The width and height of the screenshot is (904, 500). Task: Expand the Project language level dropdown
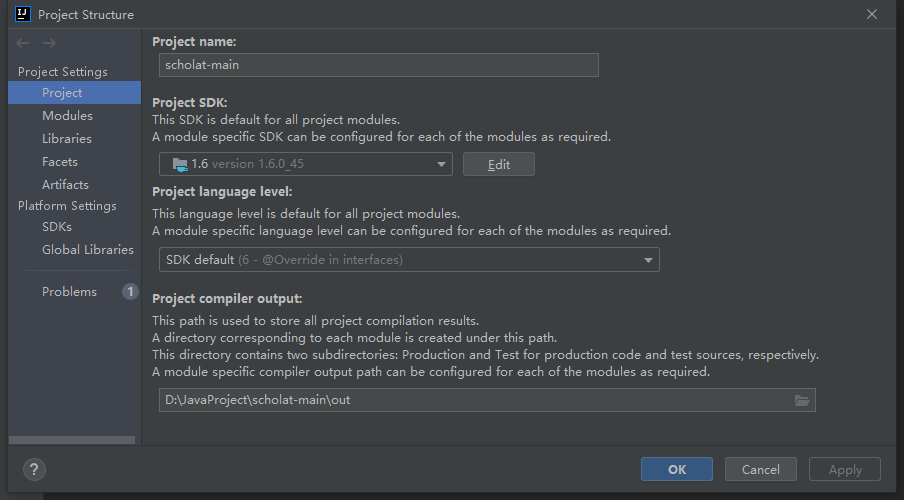pos(409,260)
